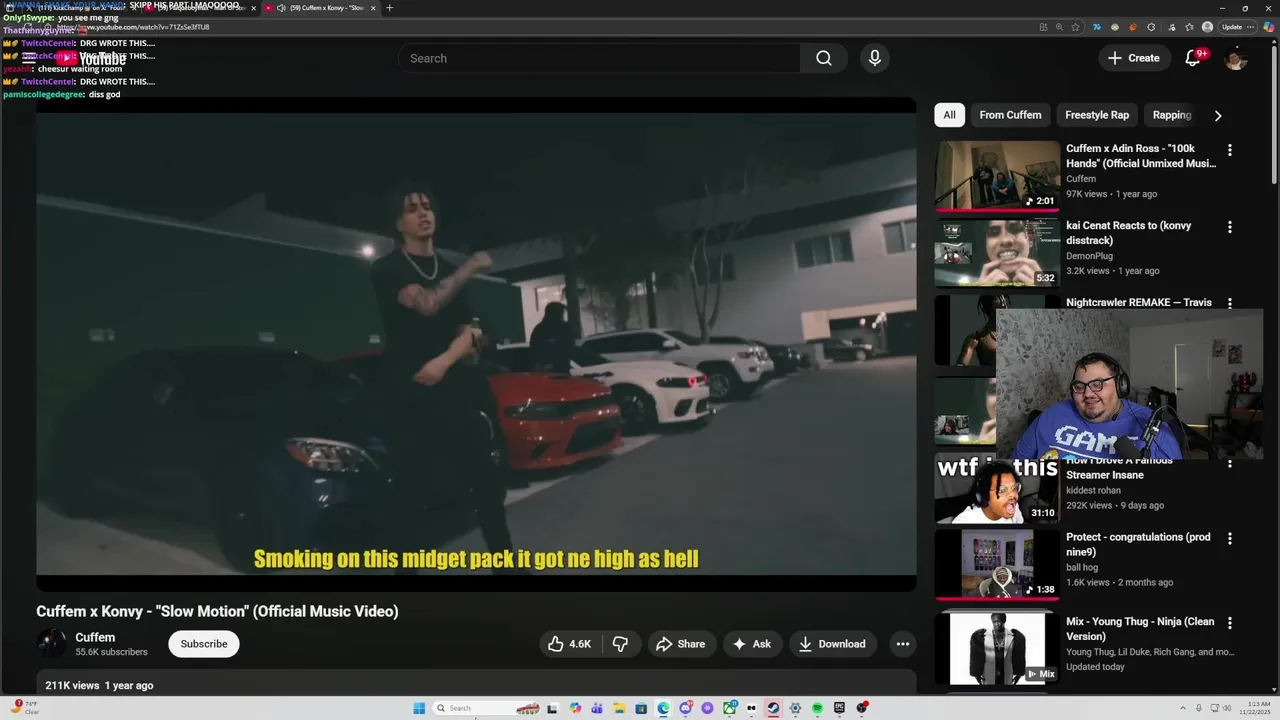This screenshot has width=1280, height=720.
Task: Open the favorites collection icon
Action: pos(1189,27)
